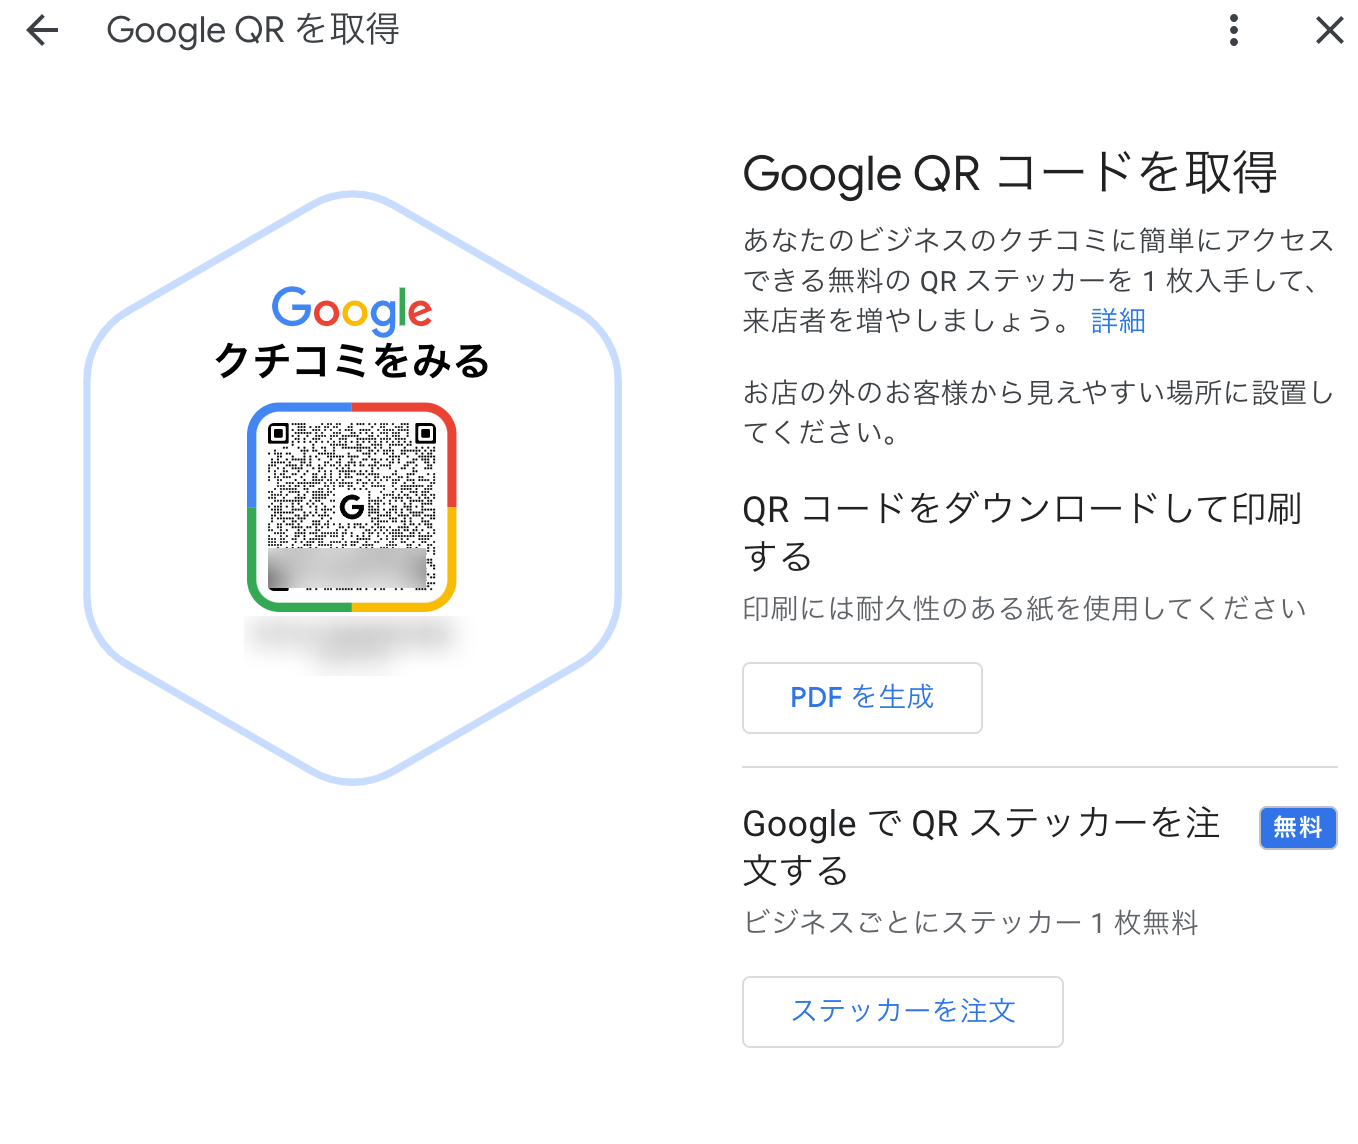This screenshot has height=1144, width=1358.
Task: Click the 印刷には耐久性のある紙を使用してください hint
Action: 1024,608
